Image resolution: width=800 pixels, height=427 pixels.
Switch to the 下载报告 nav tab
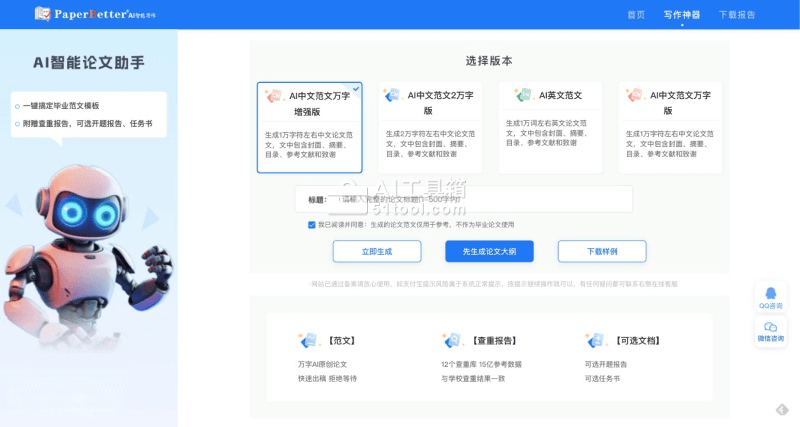pos(737,15)
